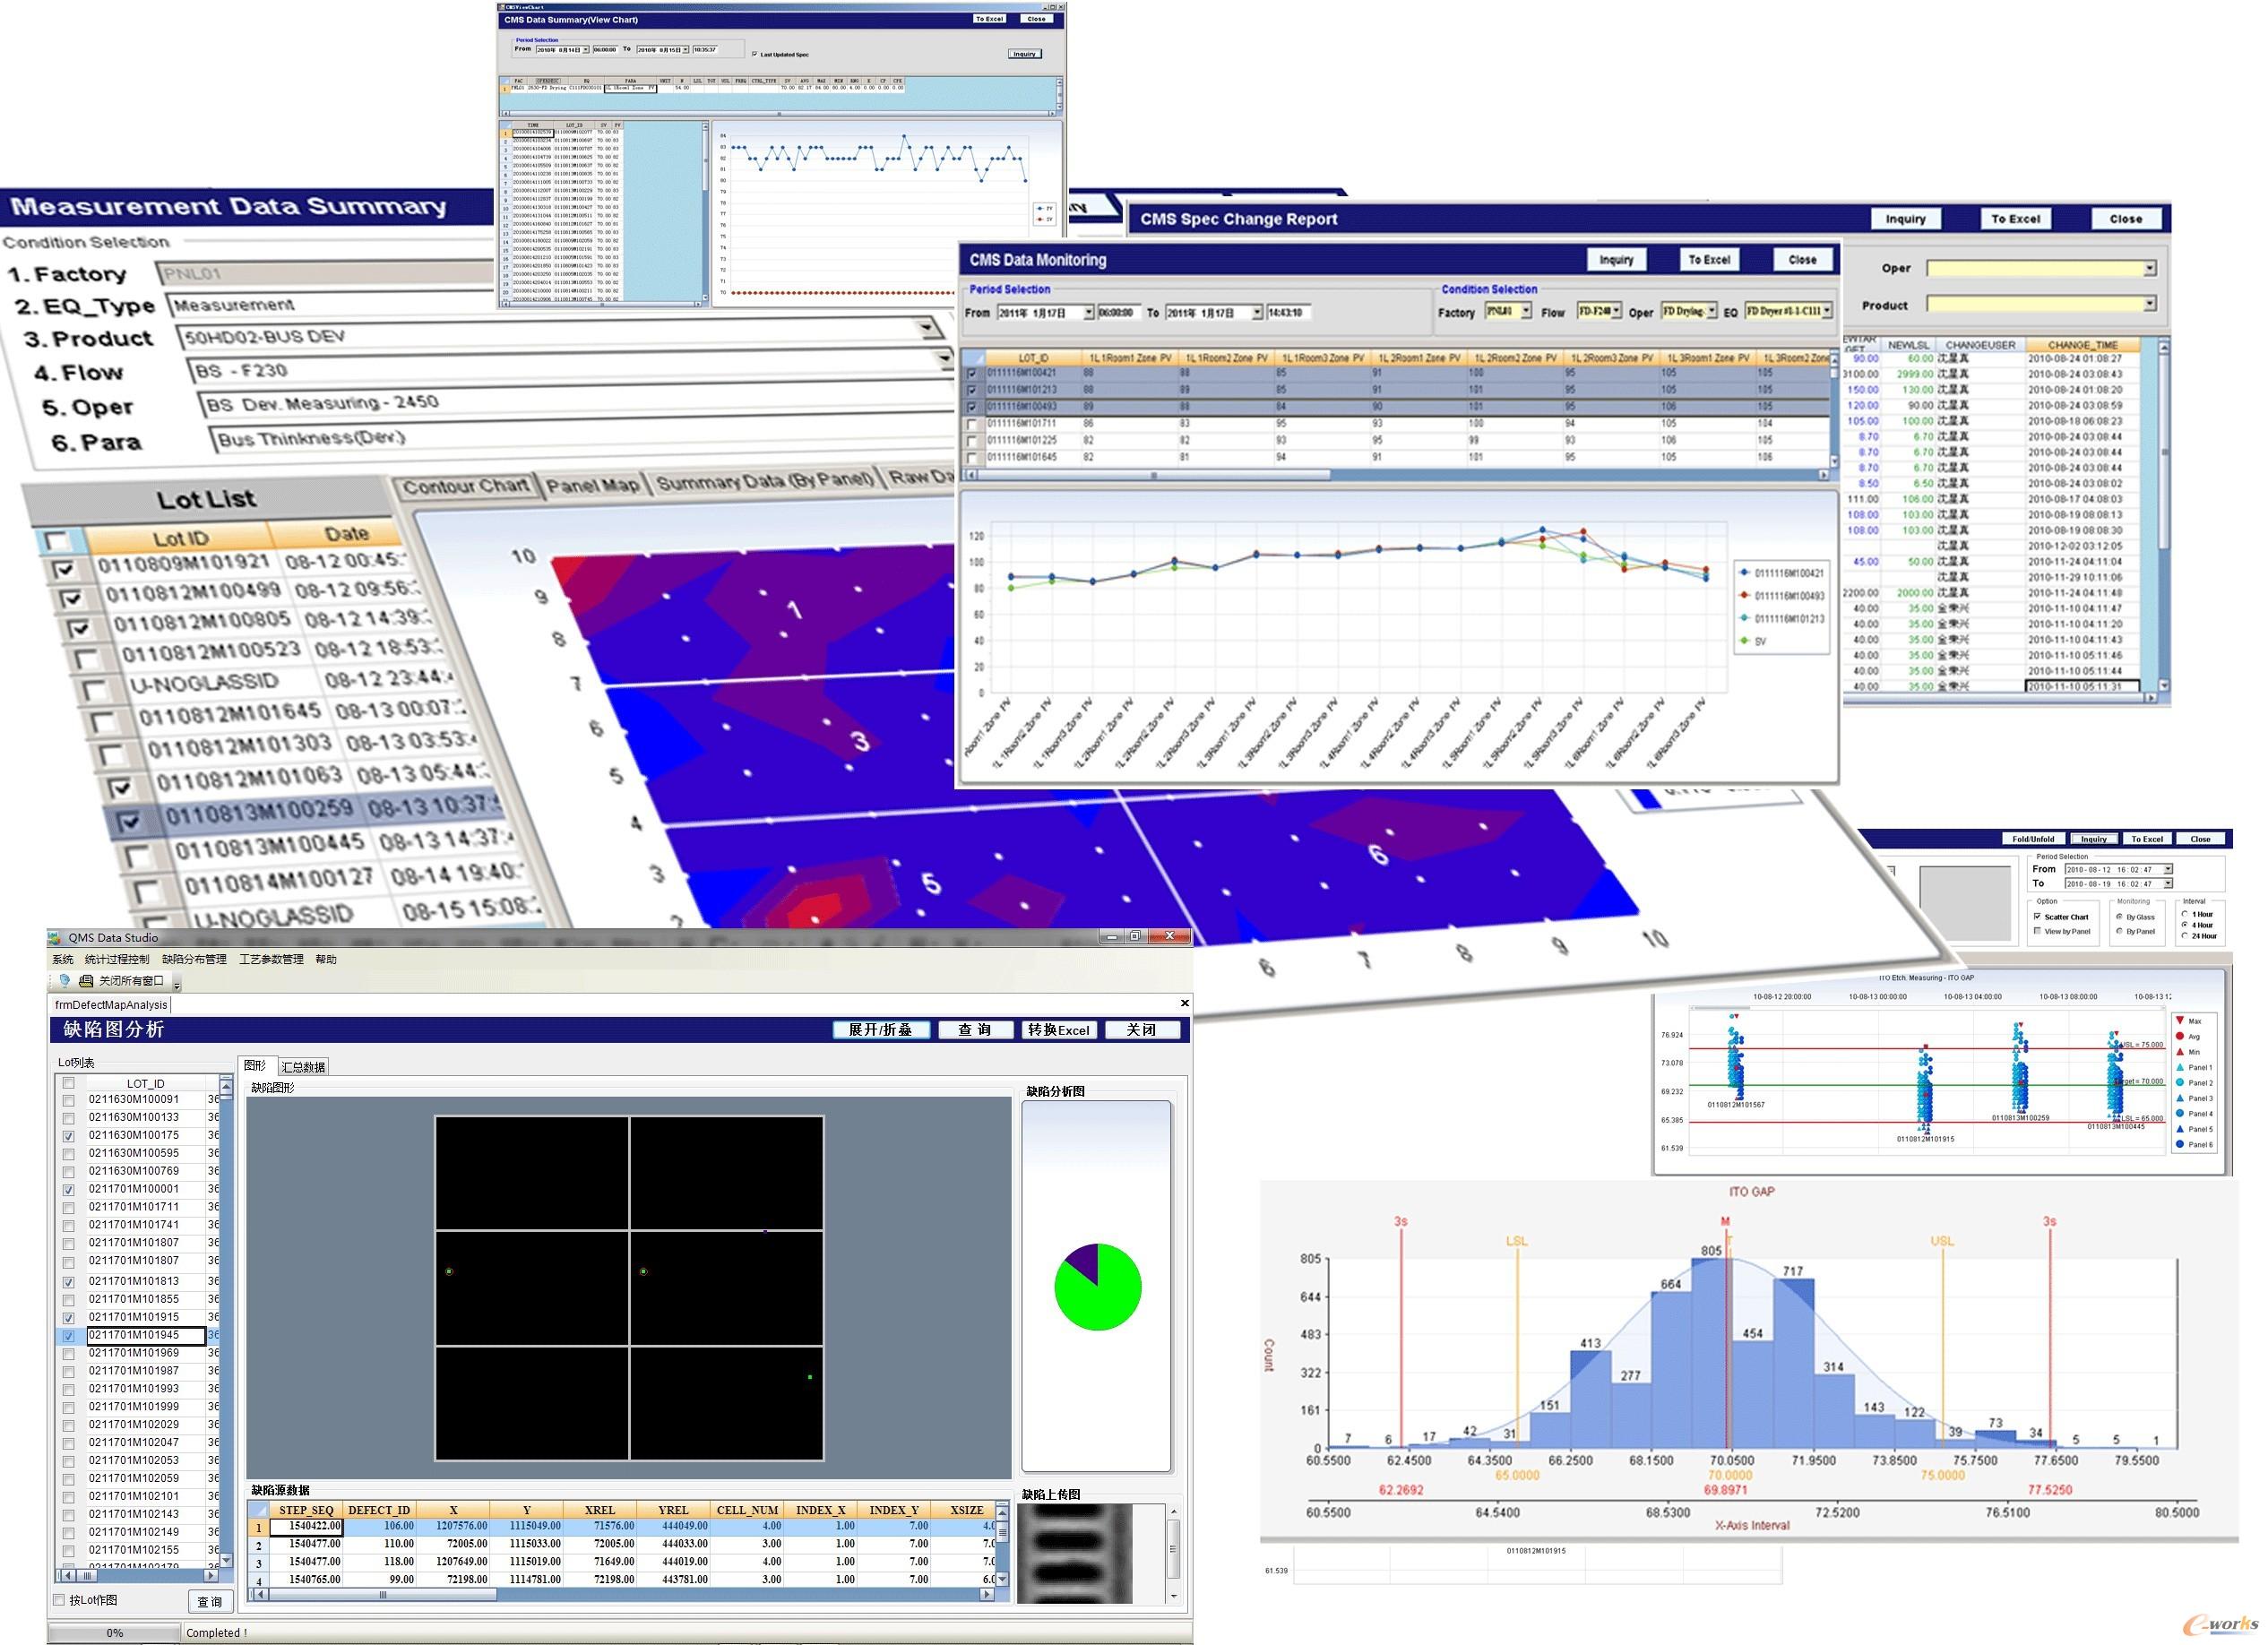Click the defect upload image thumbnail
The width and height of the screenshot is (2268, 1645).
1074,1552
